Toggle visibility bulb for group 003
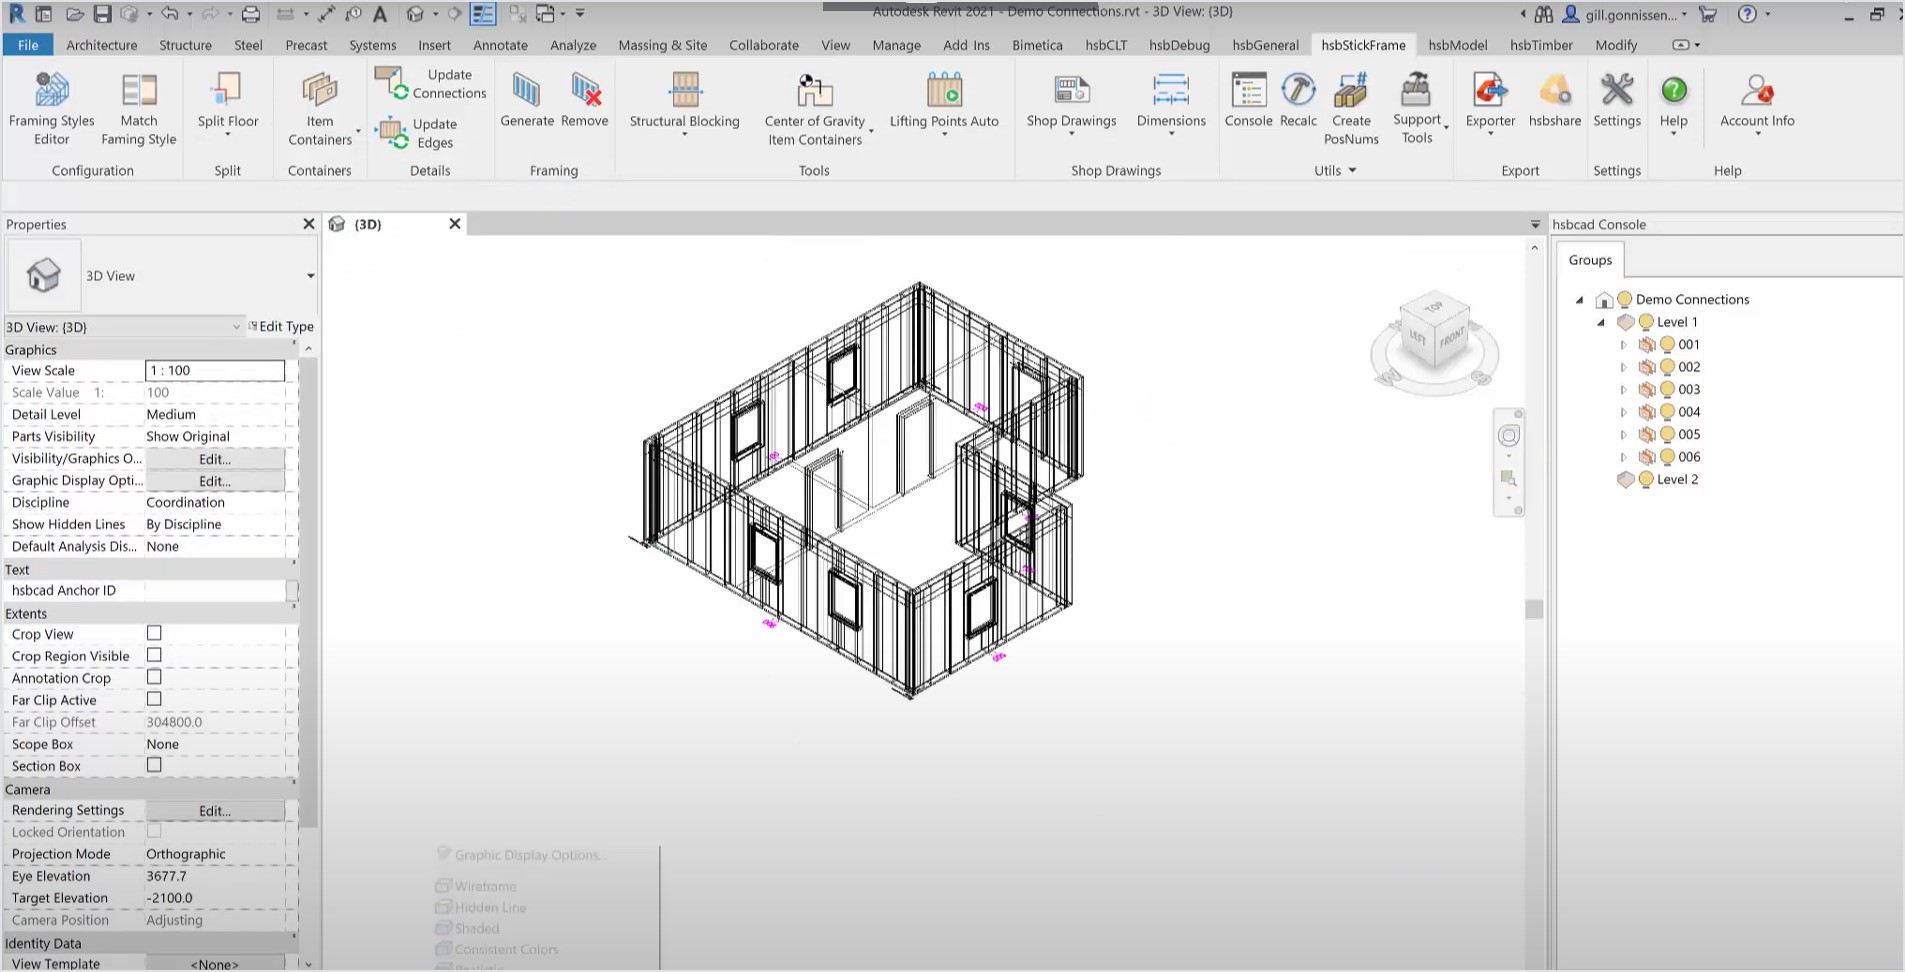The width and height of the screenshot is (1905, 972). (1667, 389)
